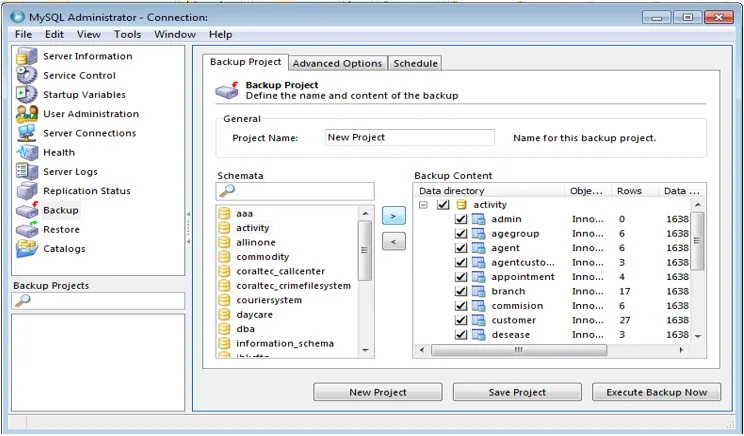Click the allinone schema database icon
The width and height of the screenshot is (744, 436).
(x=224, y=242)
